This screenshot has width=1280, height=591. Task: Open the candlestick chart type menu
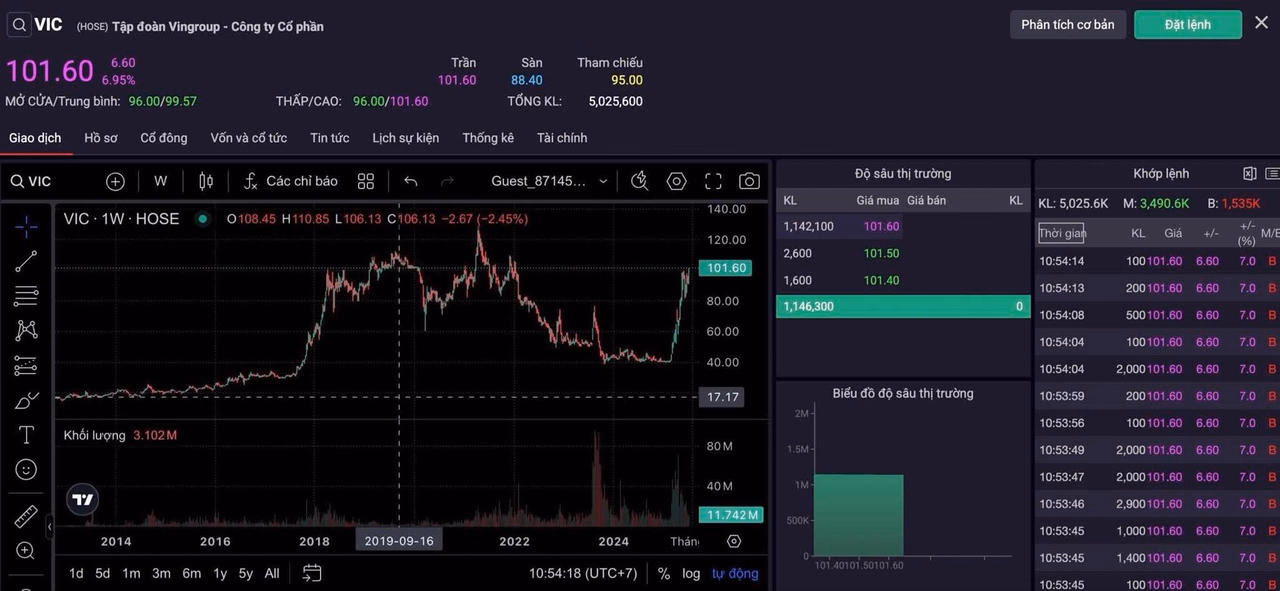click(206, 181)
